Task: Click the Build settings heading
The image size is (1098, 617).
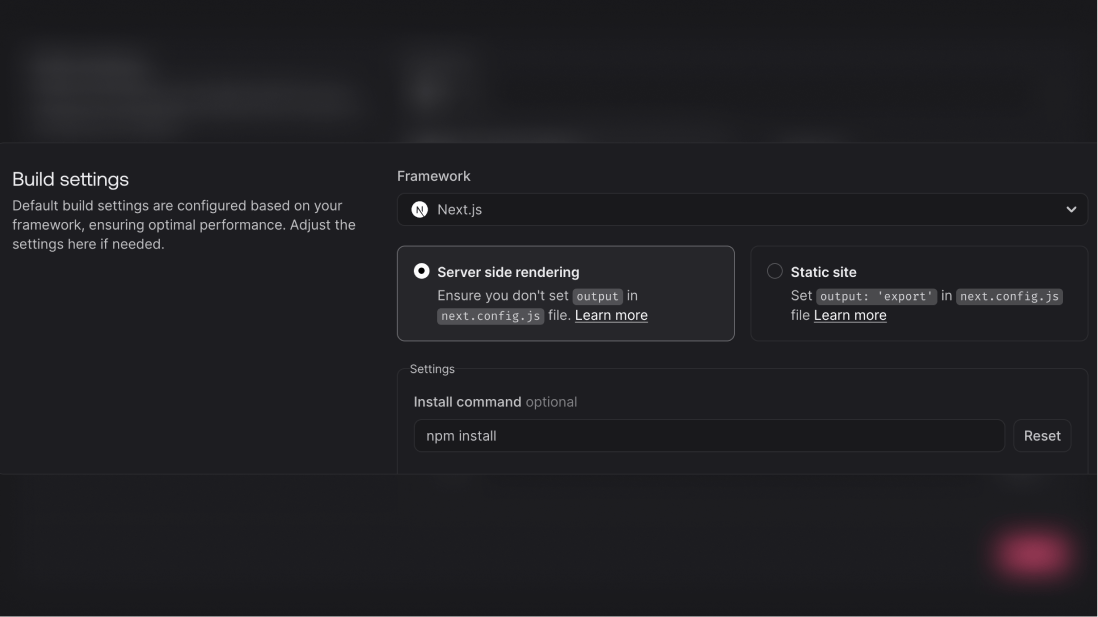Action: coord(68,178)
